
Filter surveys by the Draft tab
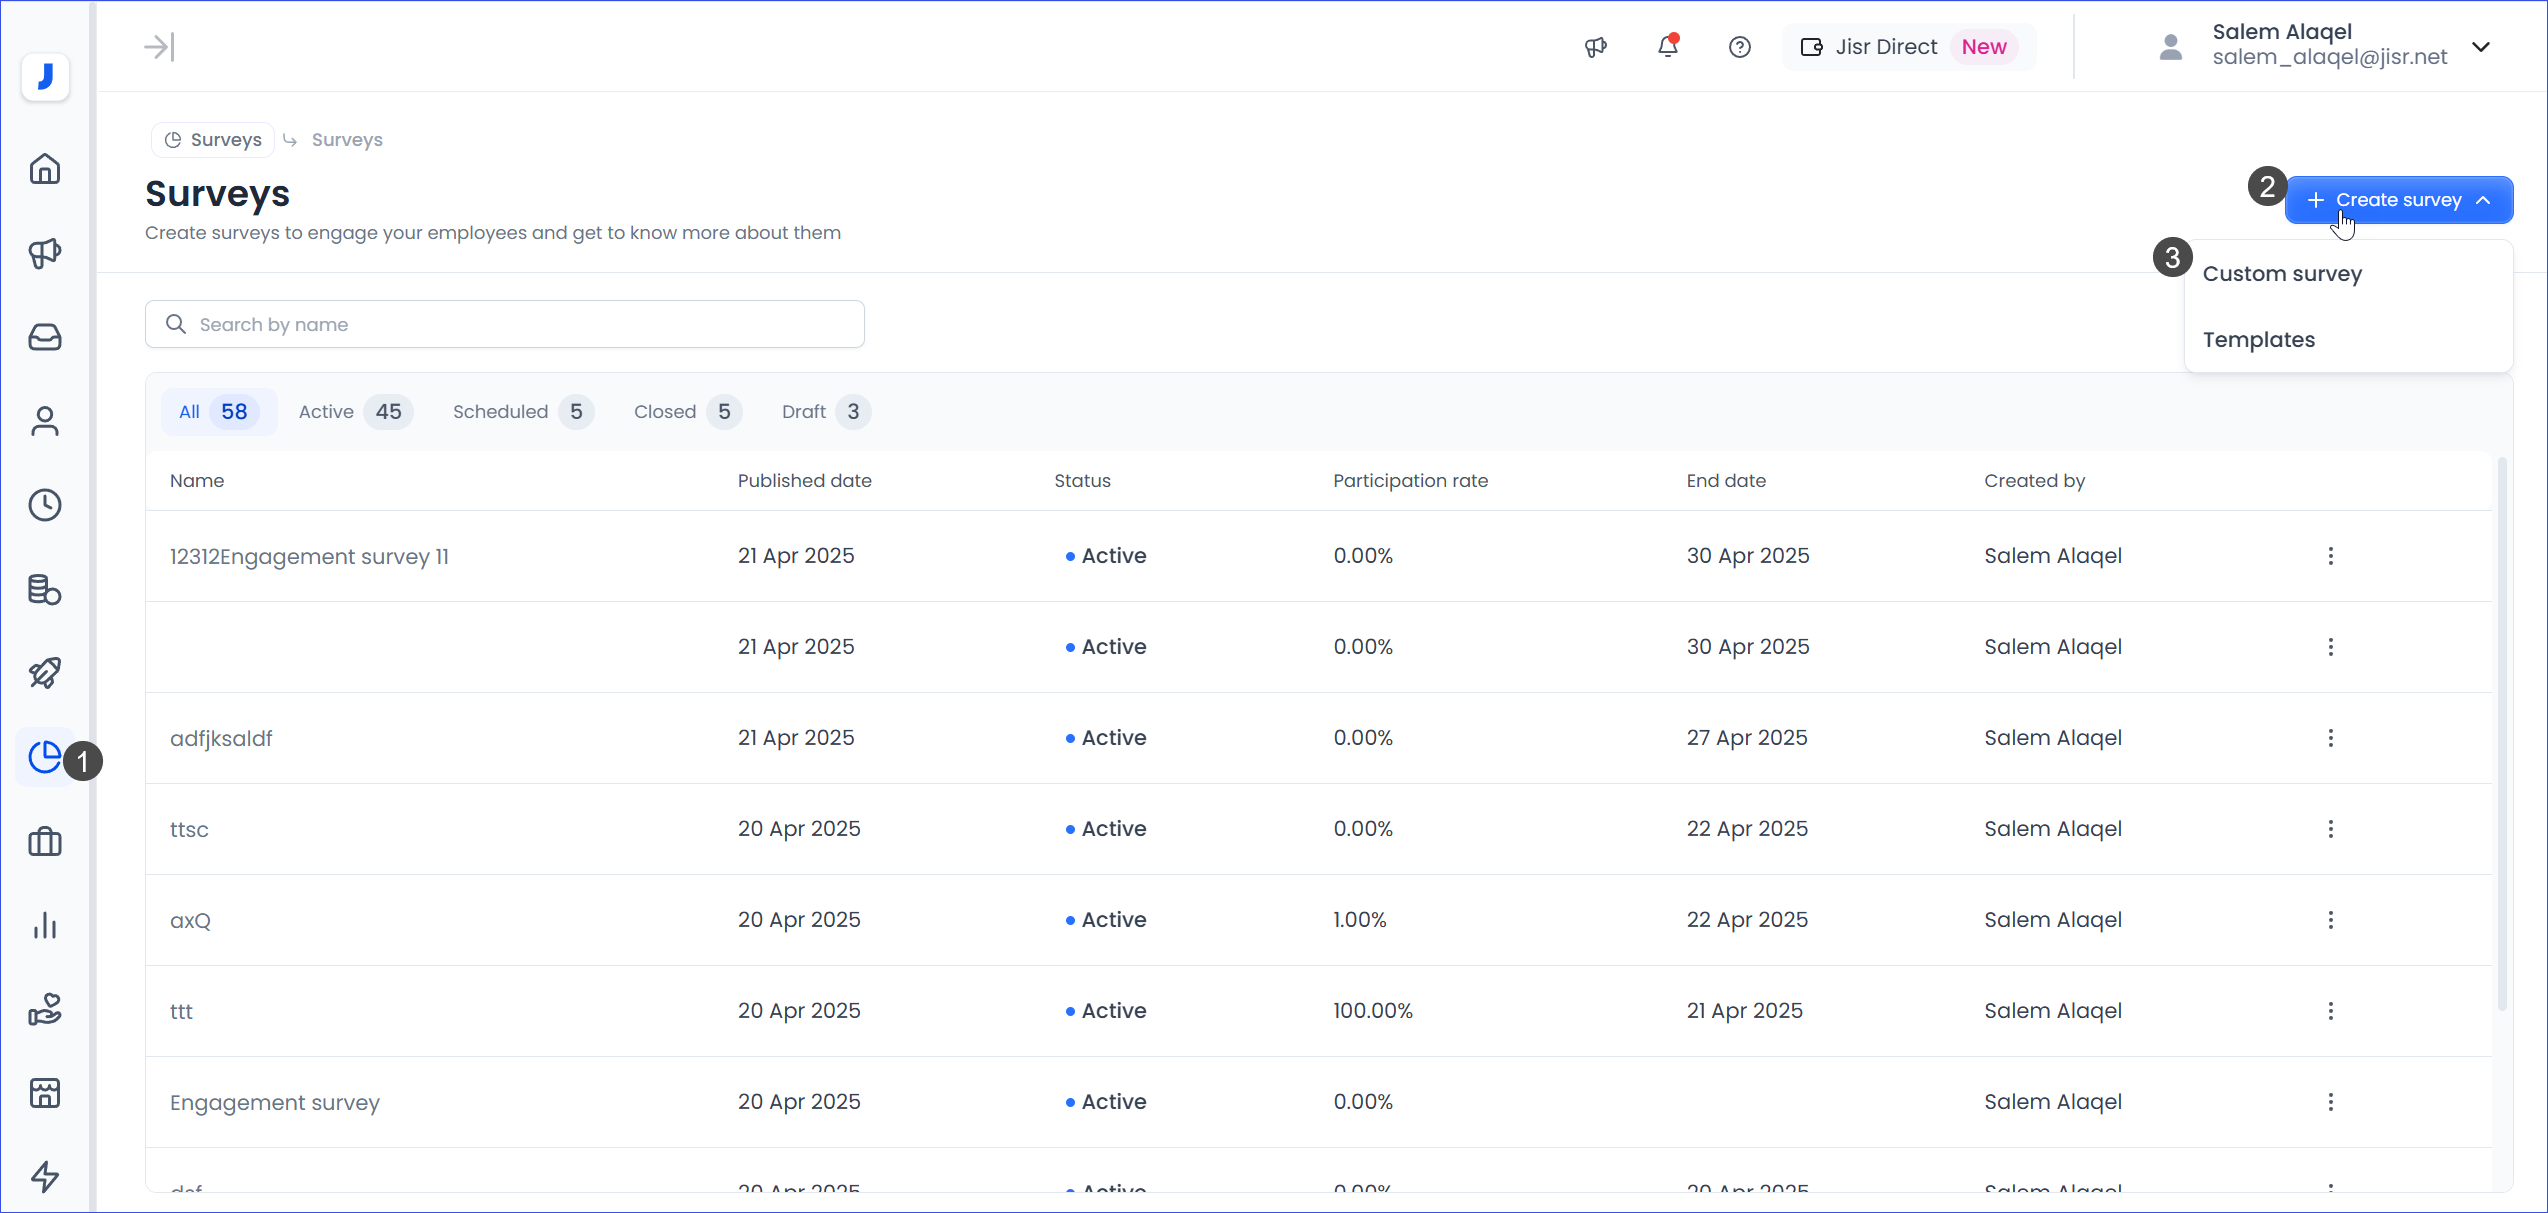824,412
